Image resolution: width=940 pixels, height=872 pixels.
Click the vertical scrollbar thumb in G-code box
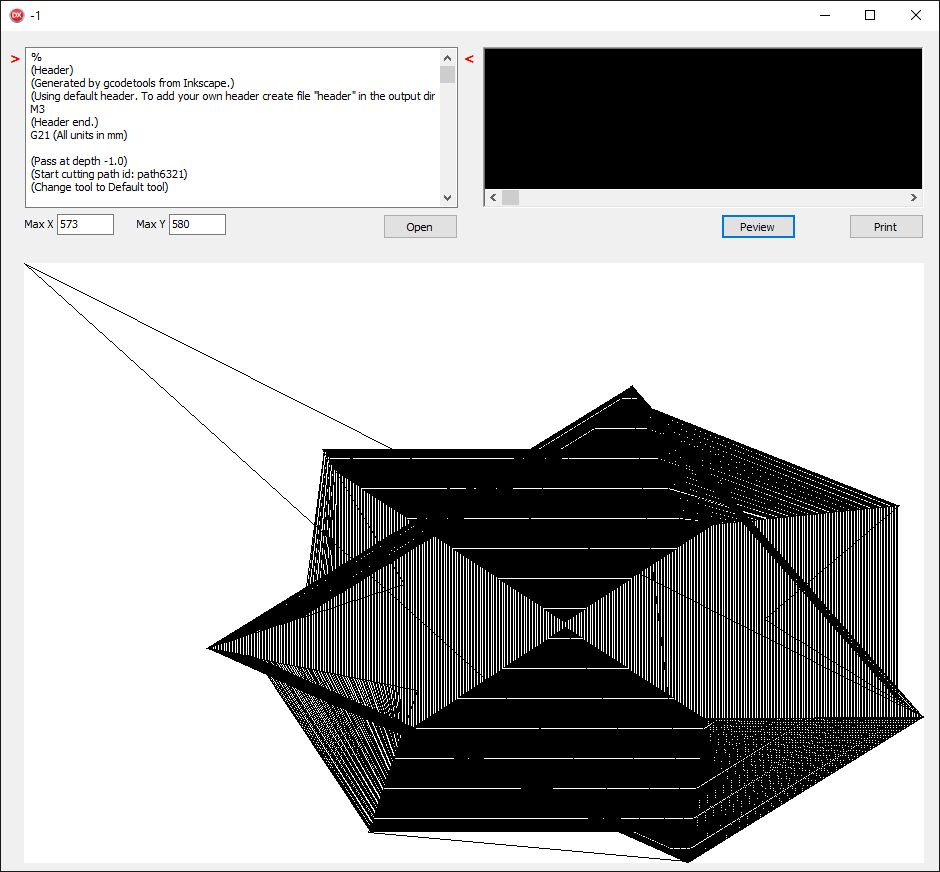[x=447, y=74]
